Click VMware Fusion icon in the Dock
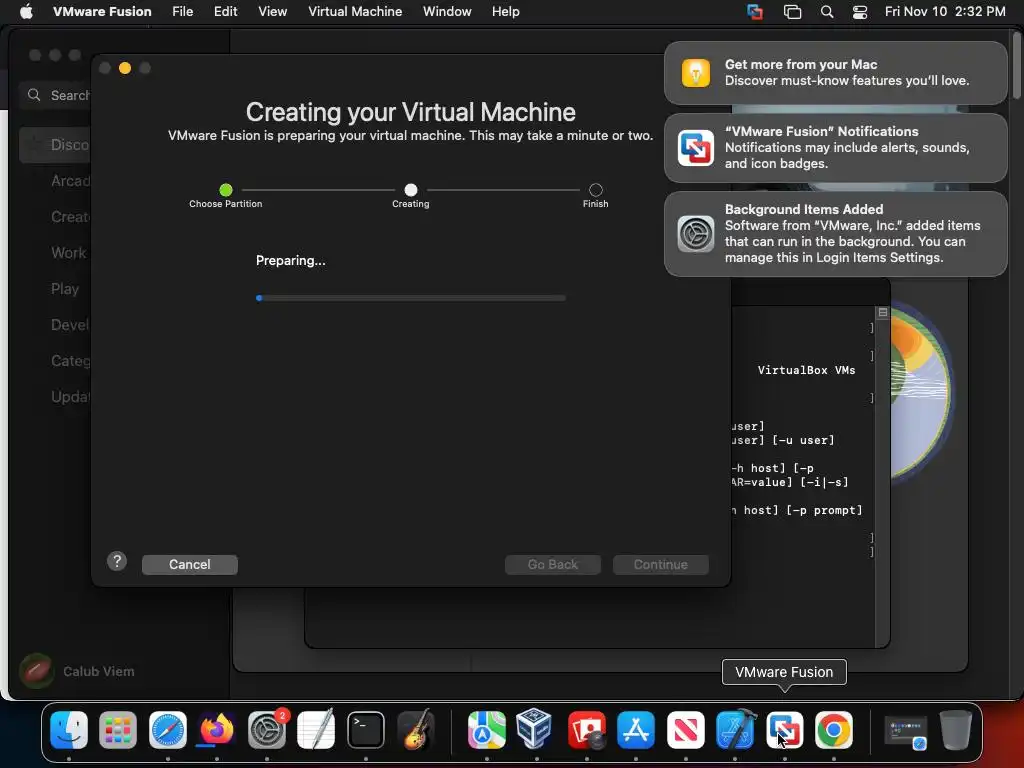Viewport: 1024px width, 768px height. click(785, 729)
